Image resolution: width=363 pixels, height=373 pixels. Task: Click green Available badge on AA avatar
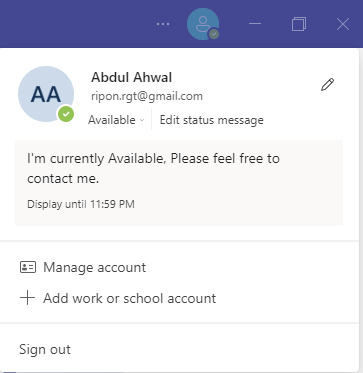(66, 114)
